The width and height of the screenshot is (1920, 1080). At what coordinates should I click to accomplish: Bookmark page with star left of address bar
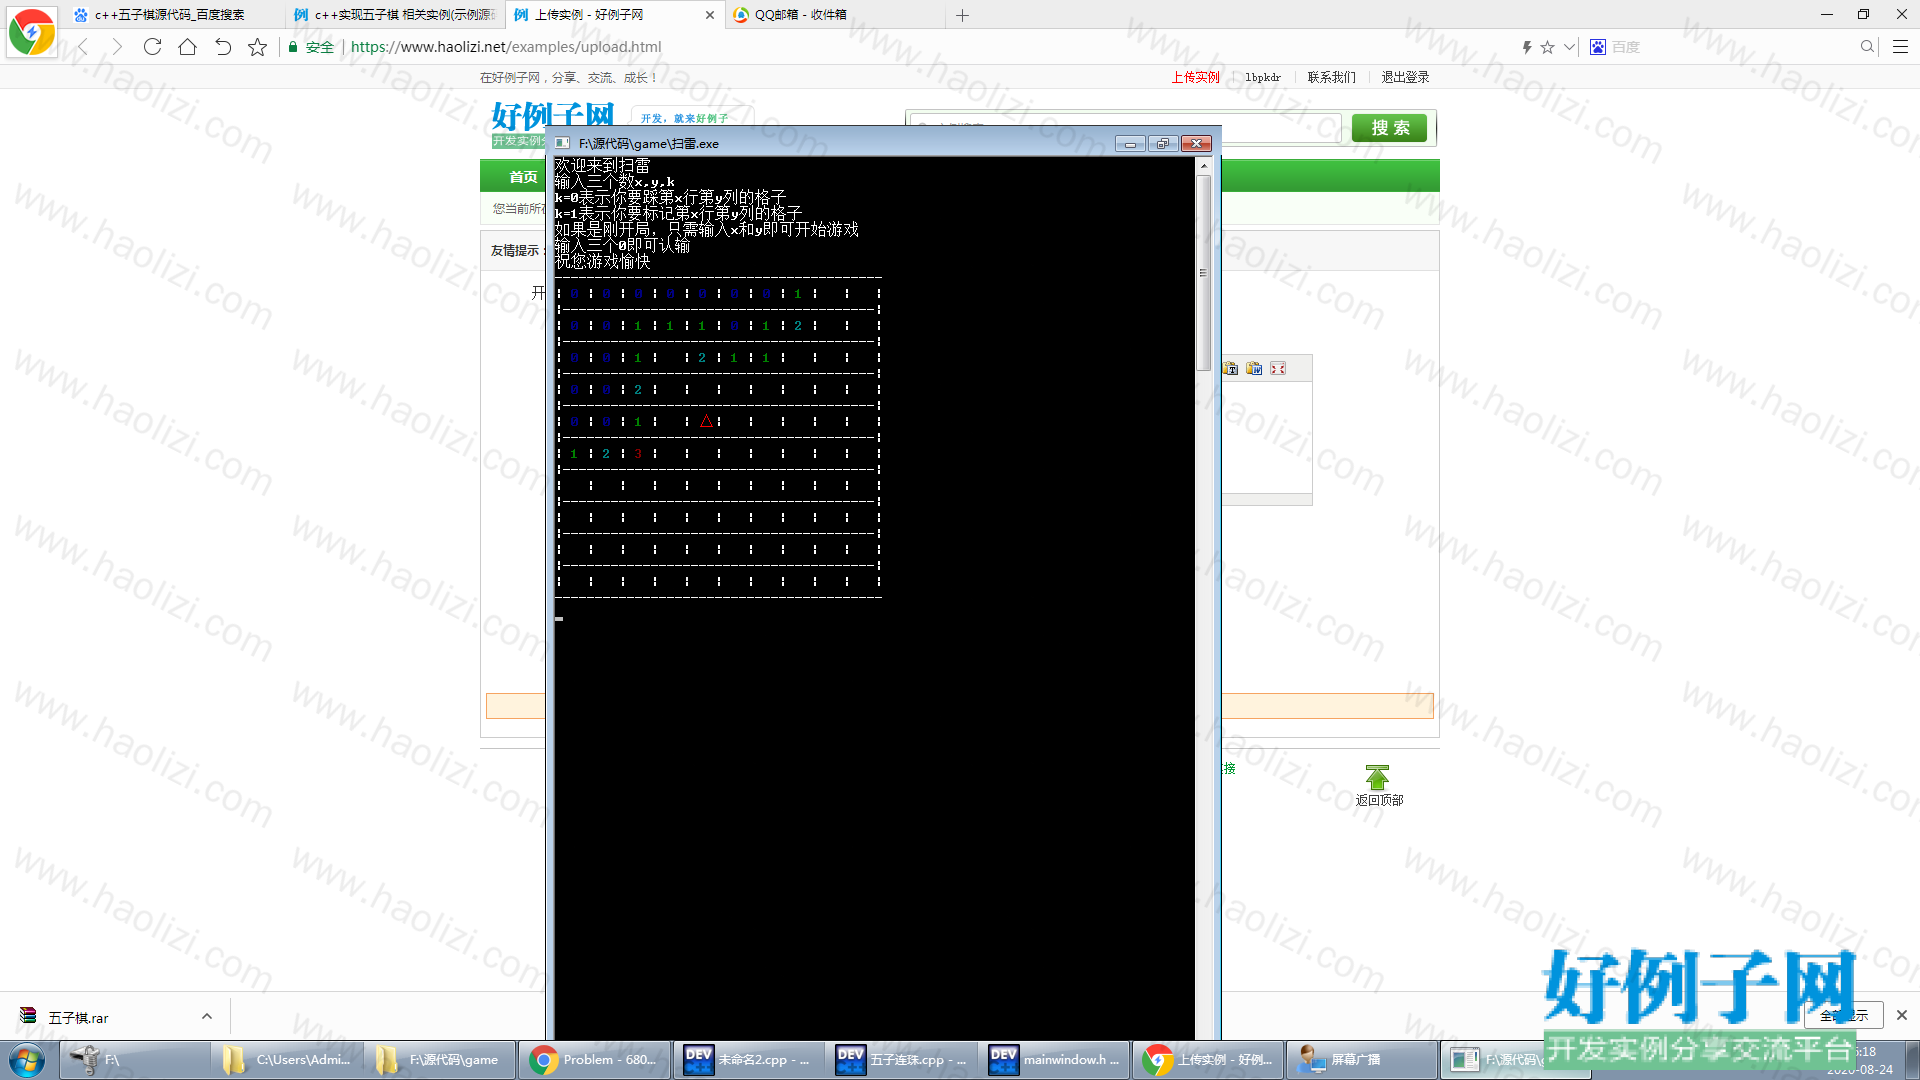tap(257, 47)
